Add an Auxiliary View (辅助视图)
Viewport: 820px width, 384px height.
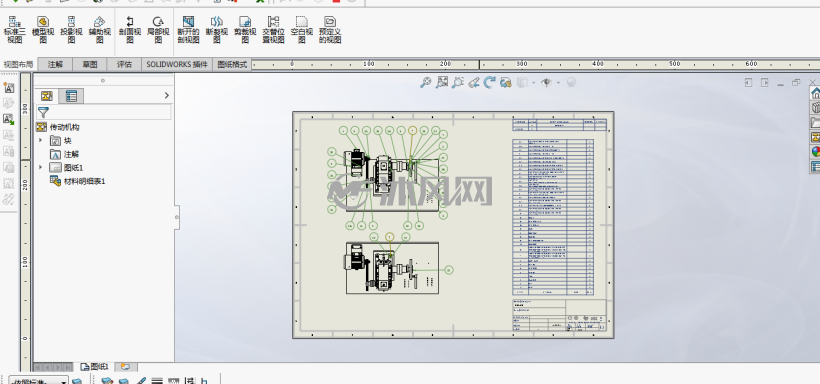(x=99, y=29)
